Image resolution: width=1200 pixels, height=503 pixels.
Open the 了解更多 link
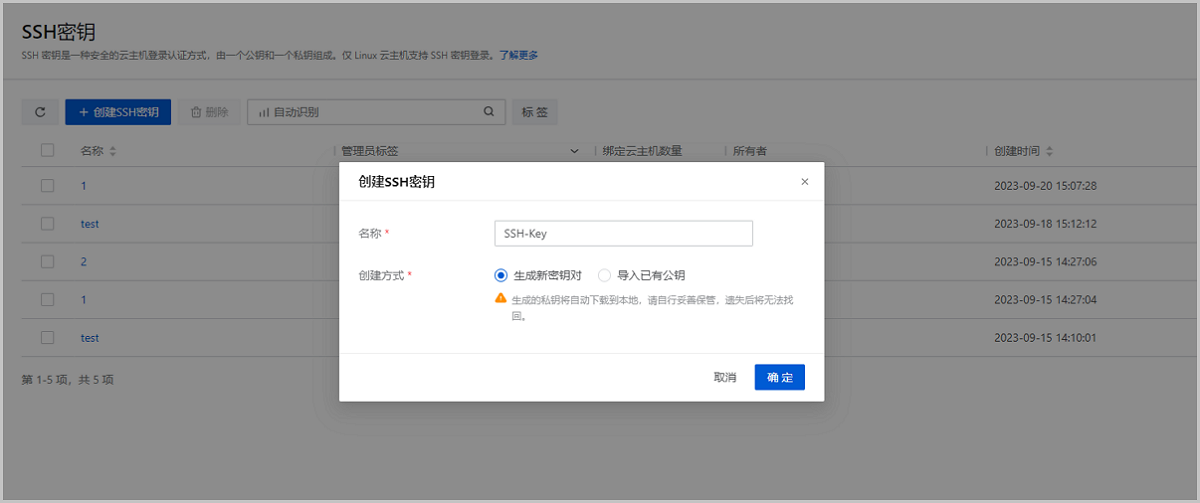[x=519, y=55]
